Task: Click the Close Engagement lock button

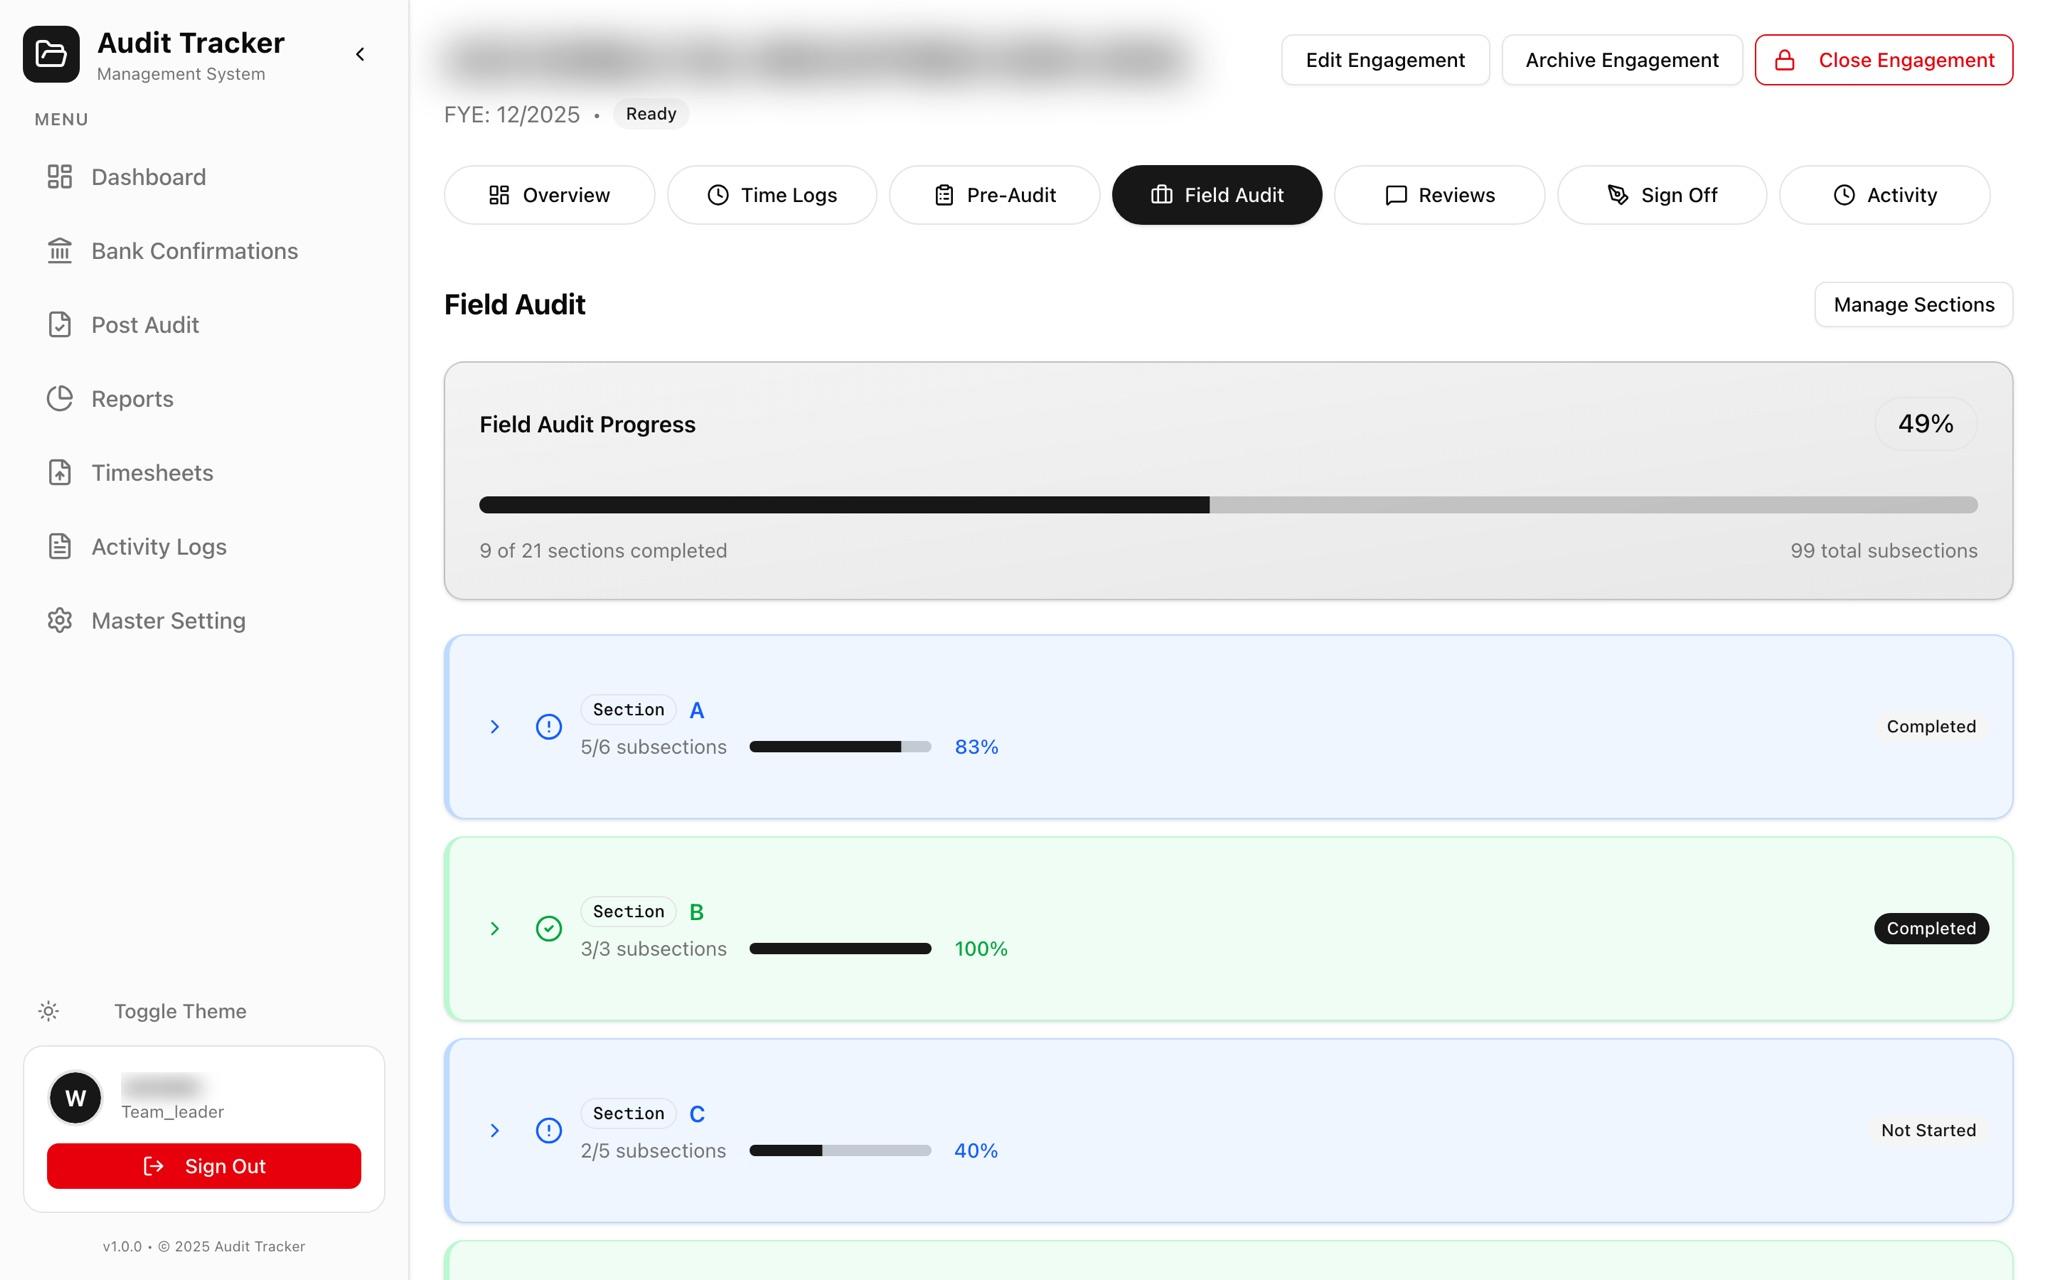Action: 1884,60
